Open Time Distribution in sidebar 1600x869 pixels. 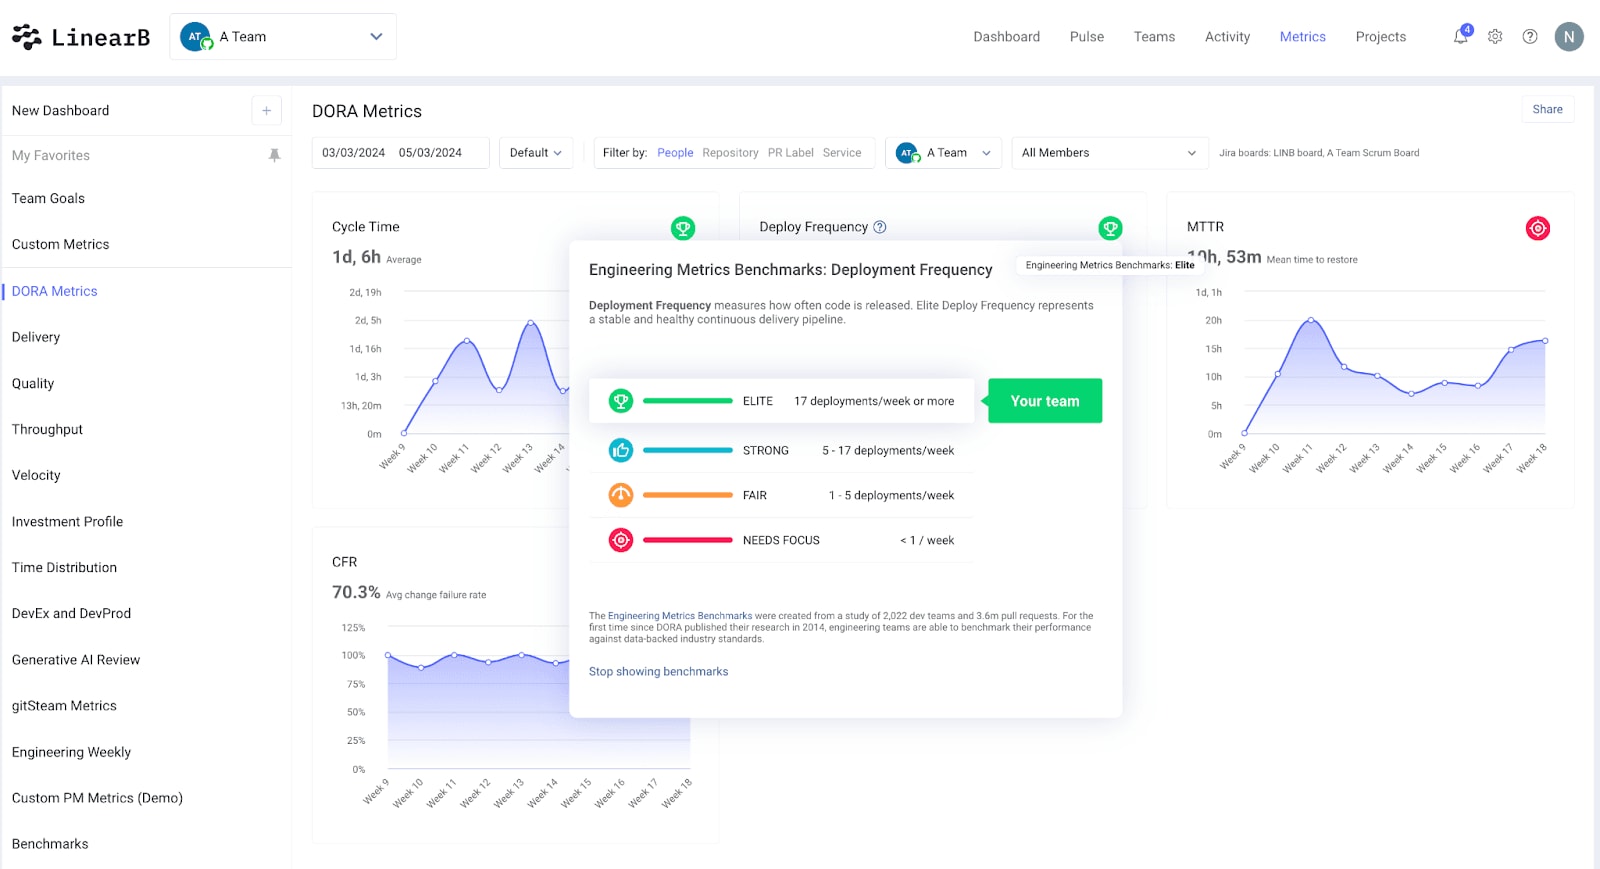(x=64, y=567)
